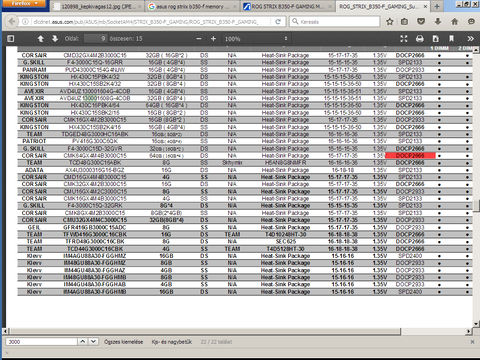Click part number GFR416GB3000C15ADC
Image resolution: width=480 pixels, height=360 pixels.
(x=95, y=227)
